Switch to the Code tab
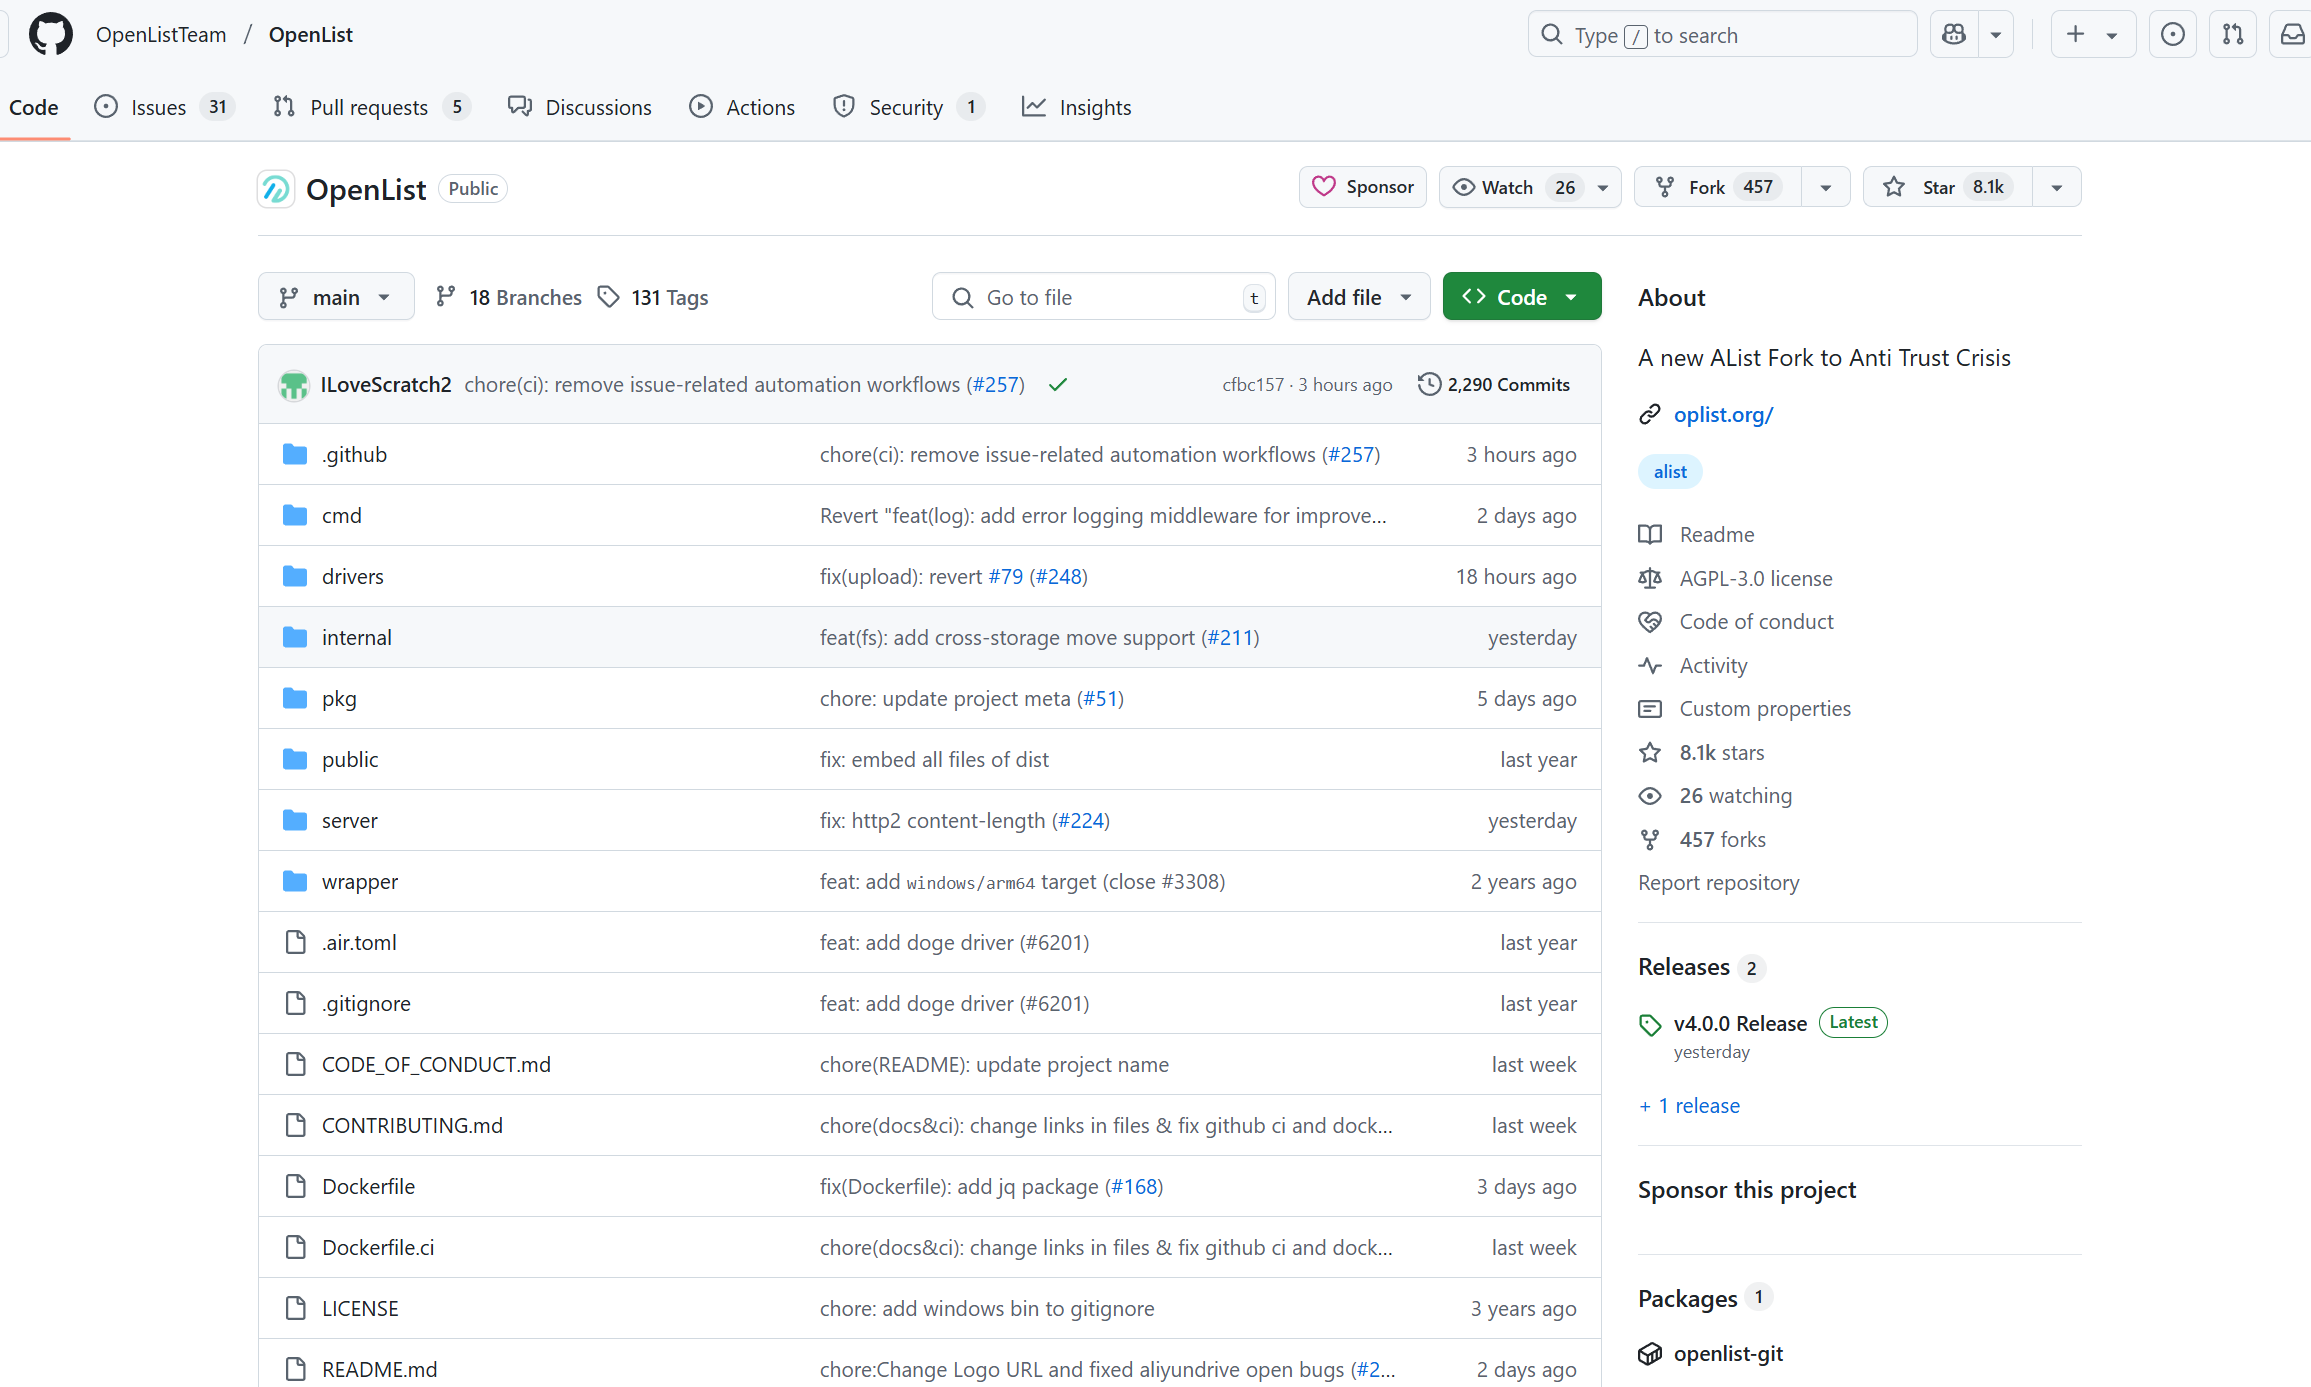Image resolution: width=2311 pixels, height=1387 pixels. [34, 107]
